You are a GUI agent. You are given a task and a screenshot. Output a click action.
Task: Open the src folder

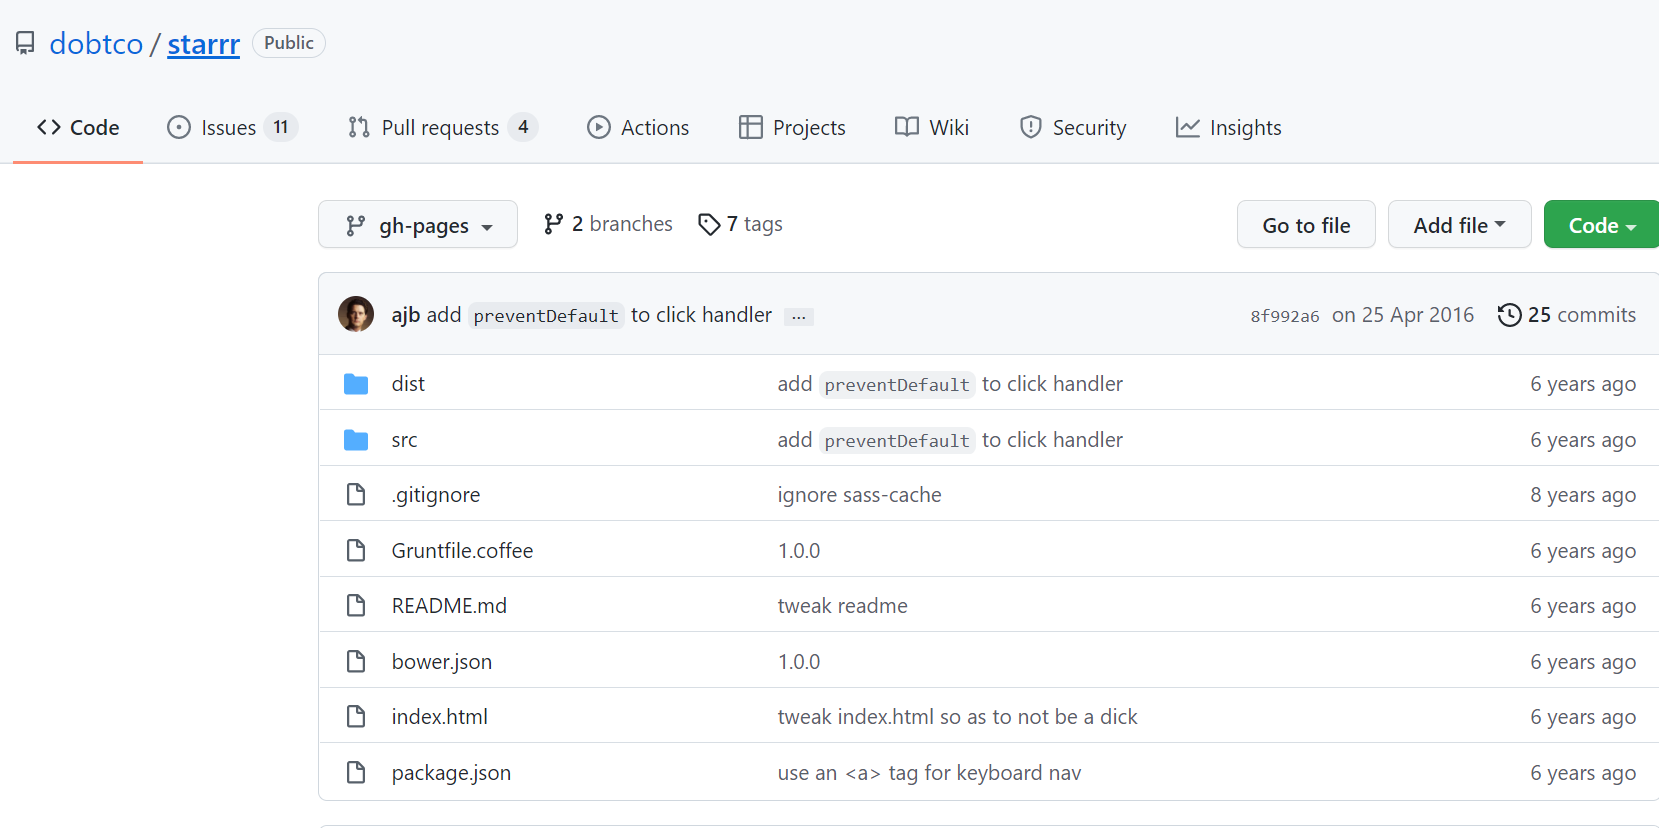click(404, 440)
